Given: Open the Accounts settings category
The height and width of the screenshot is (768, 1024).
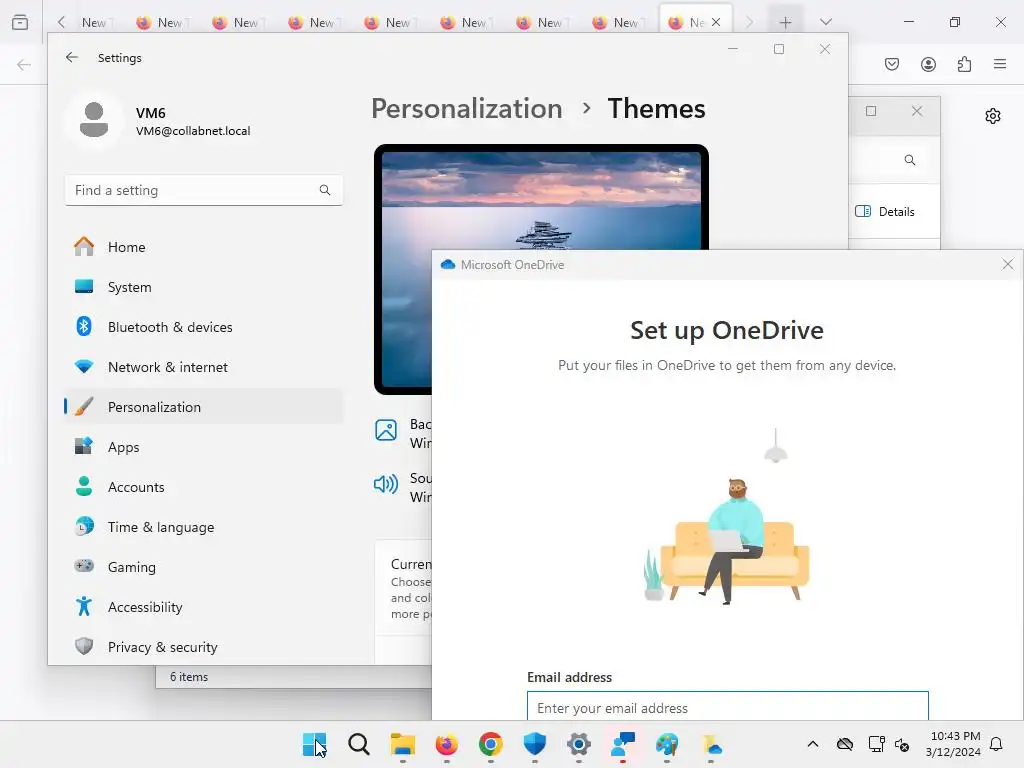Looking at the screenshot, I should point(203,487).
